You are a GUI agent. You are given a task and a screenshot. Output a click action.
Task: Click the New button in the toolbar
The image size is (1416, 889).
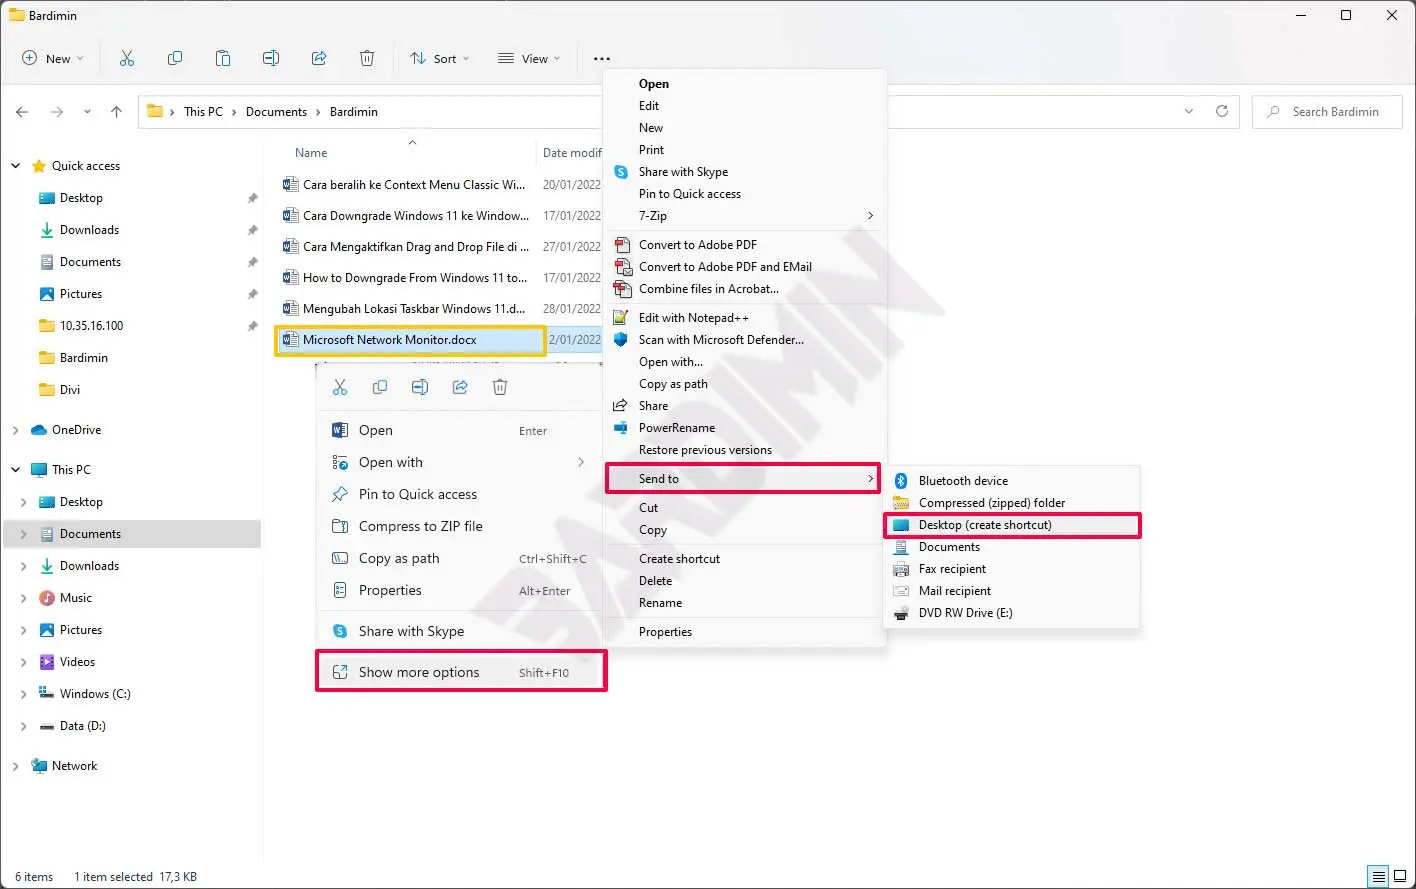52,59
